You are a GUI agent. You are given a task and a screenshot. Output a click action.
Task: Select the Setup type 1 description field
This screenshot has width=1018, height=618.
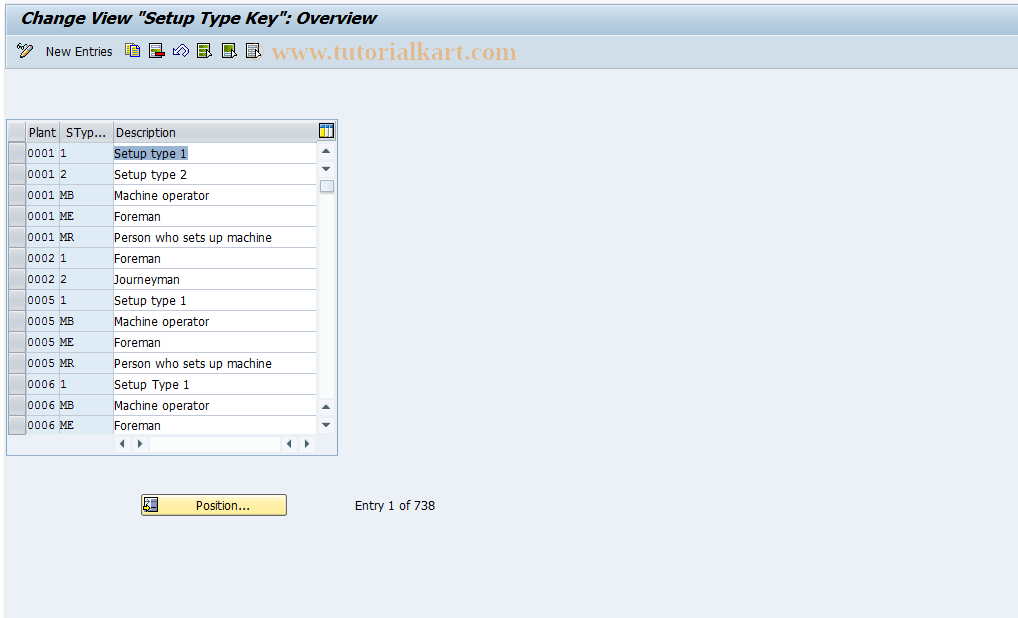coord(150,153)
